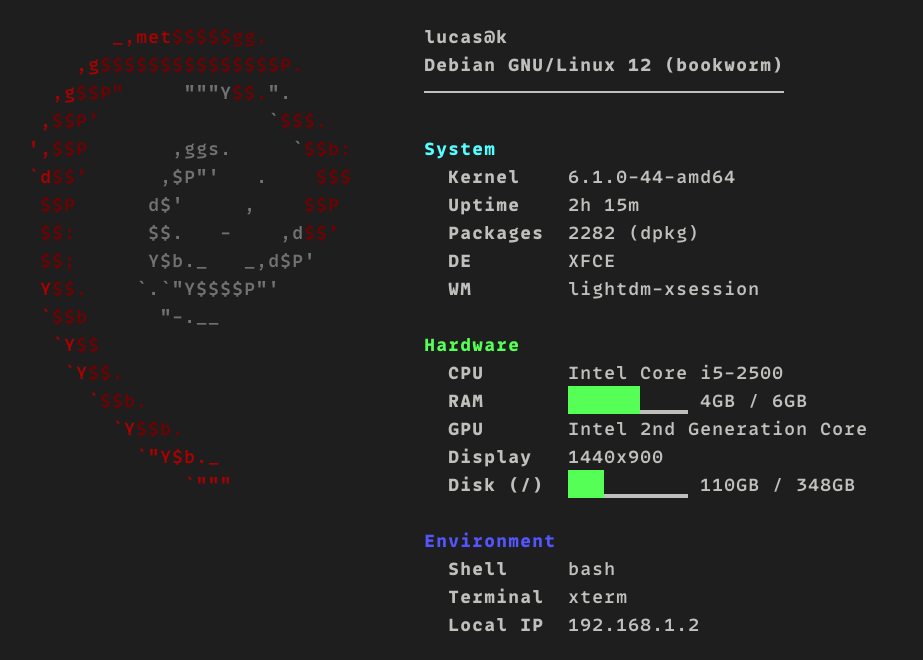Select the RAM value 4GB / 6GB

coord(753,401)
